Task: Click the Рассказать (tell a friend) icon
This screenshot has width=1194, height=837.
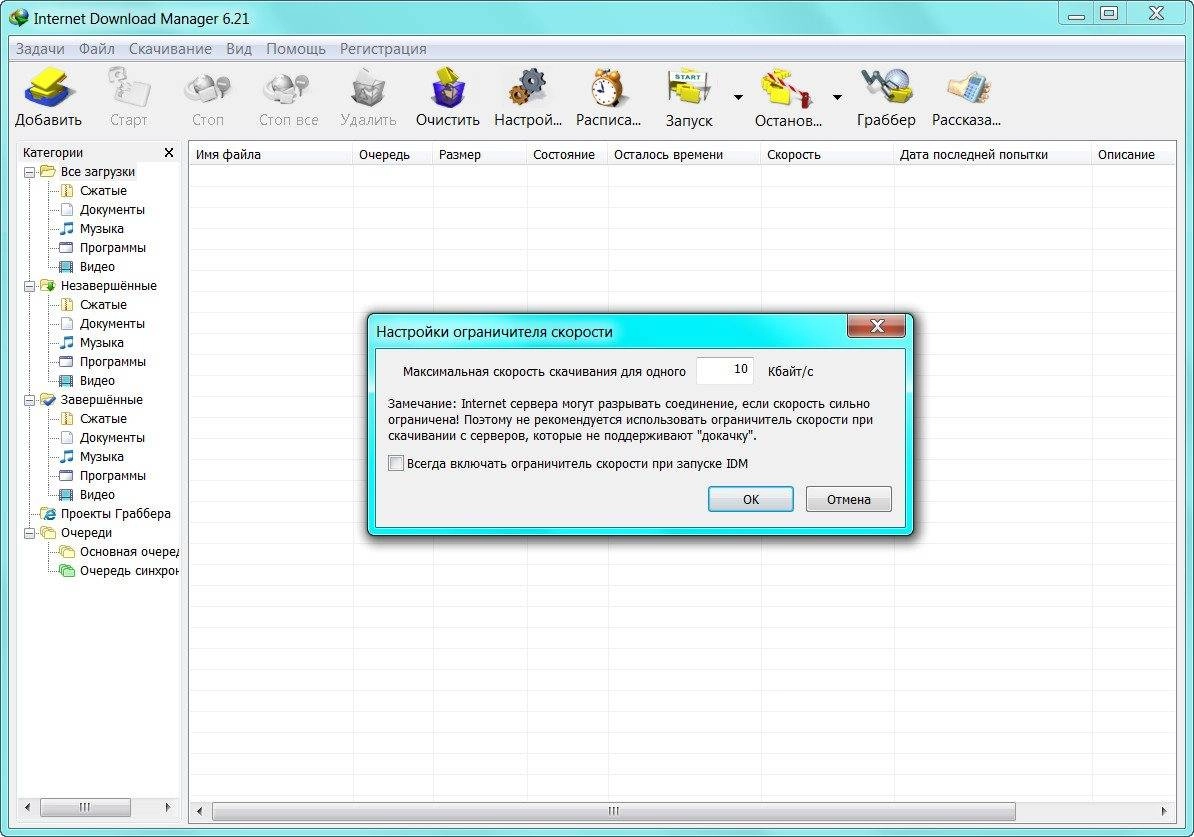Action: coord(968,88)
